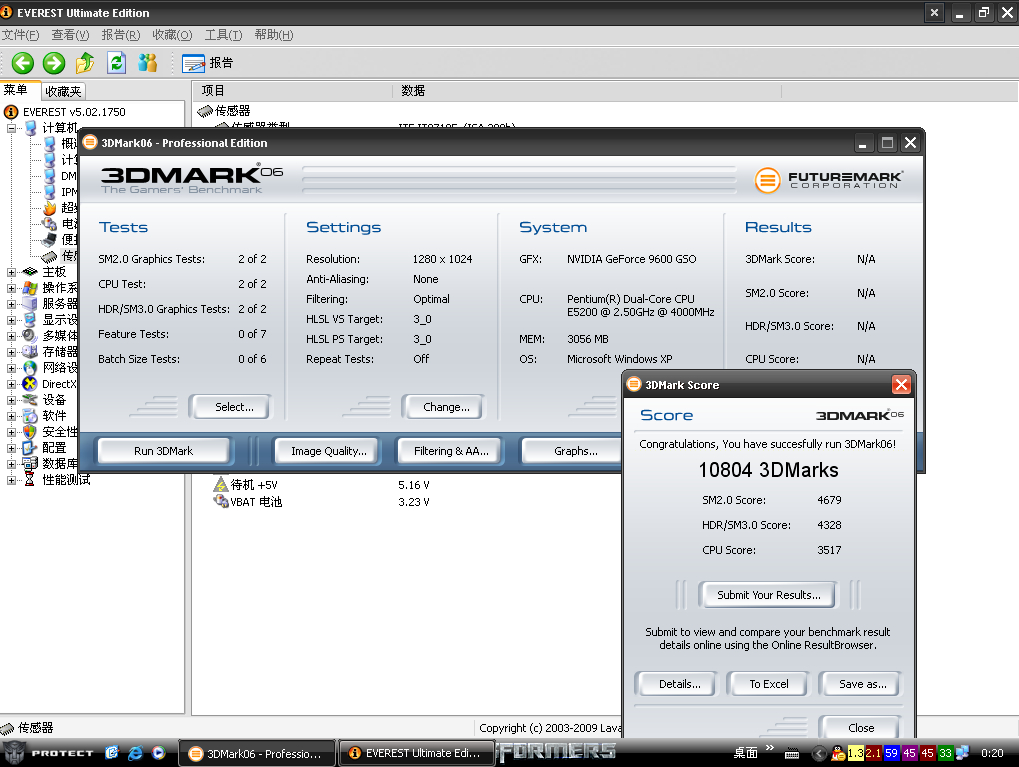Viewport: 1019px width, 767px height.
Task: Select the 数据库 database icon in tree
Action: pos(30,463)
